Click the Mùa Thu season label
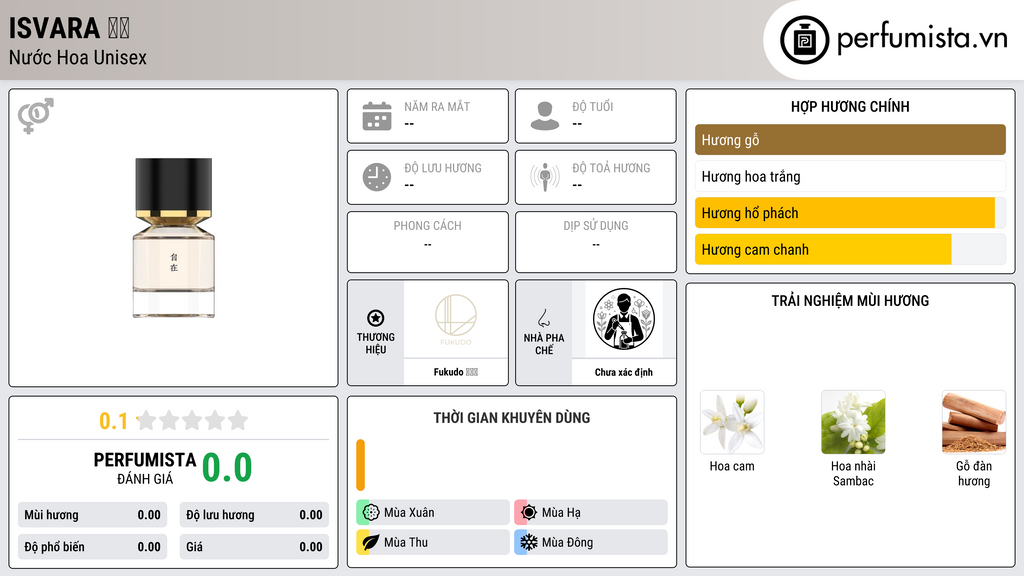The height and width of the screenshot is (576, 1024). click(x=406, y=542)
